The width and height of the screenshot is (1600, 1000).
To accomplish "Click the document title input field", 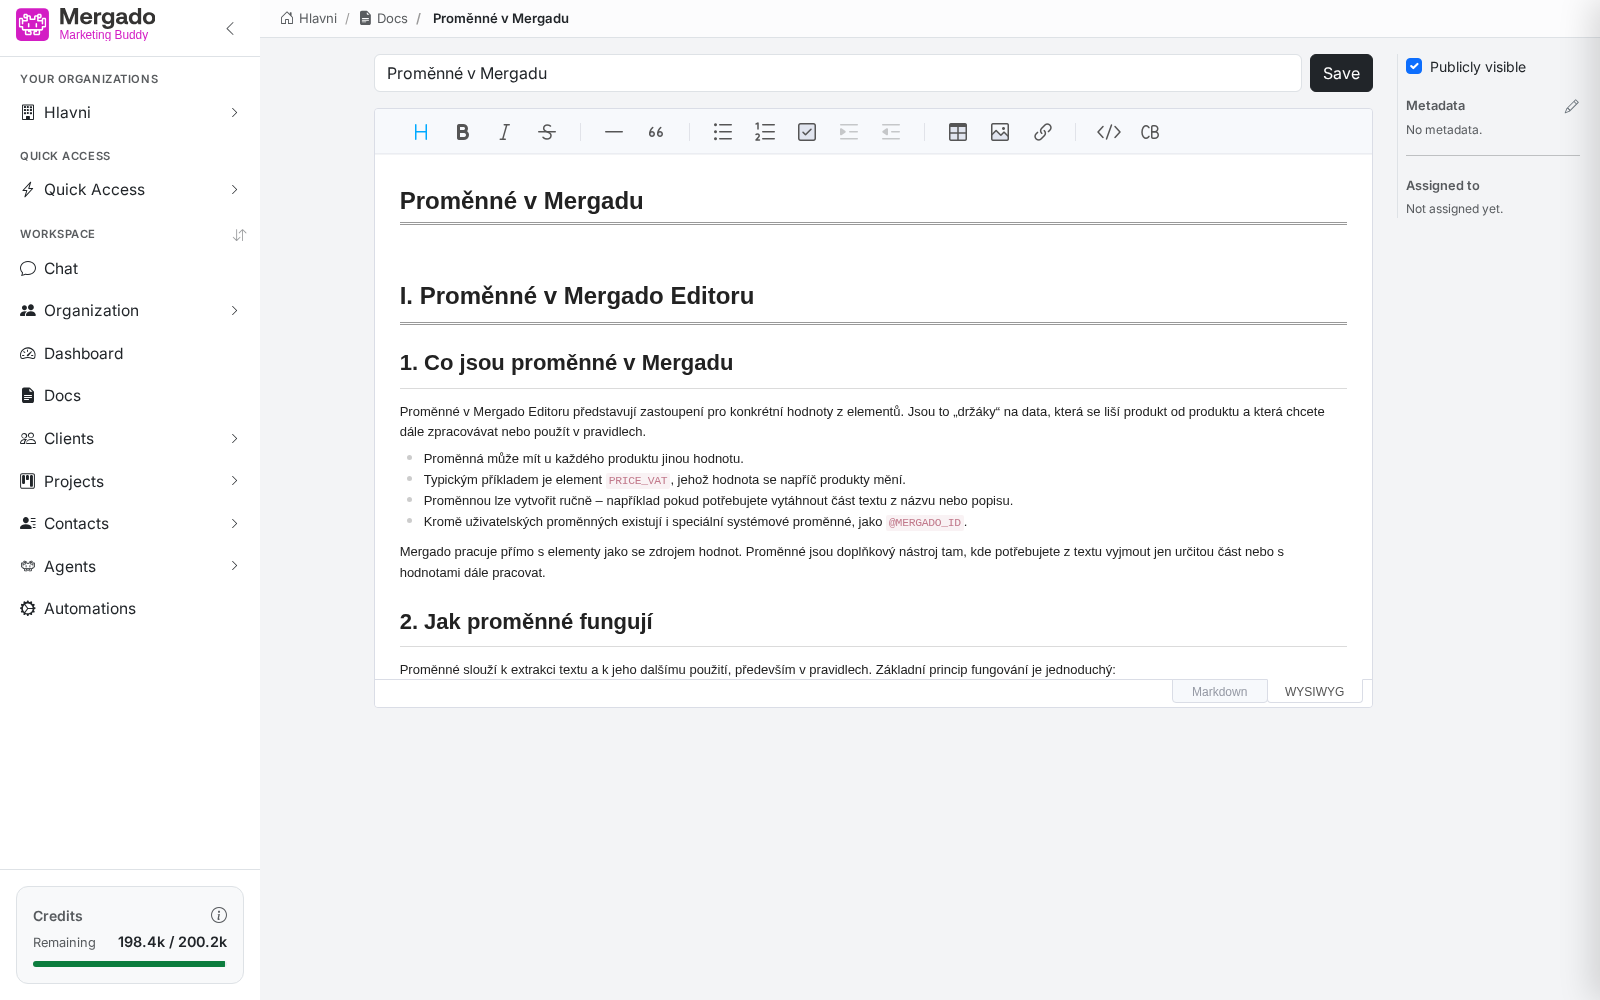I will pyautogui.click(x=838, y=73).
